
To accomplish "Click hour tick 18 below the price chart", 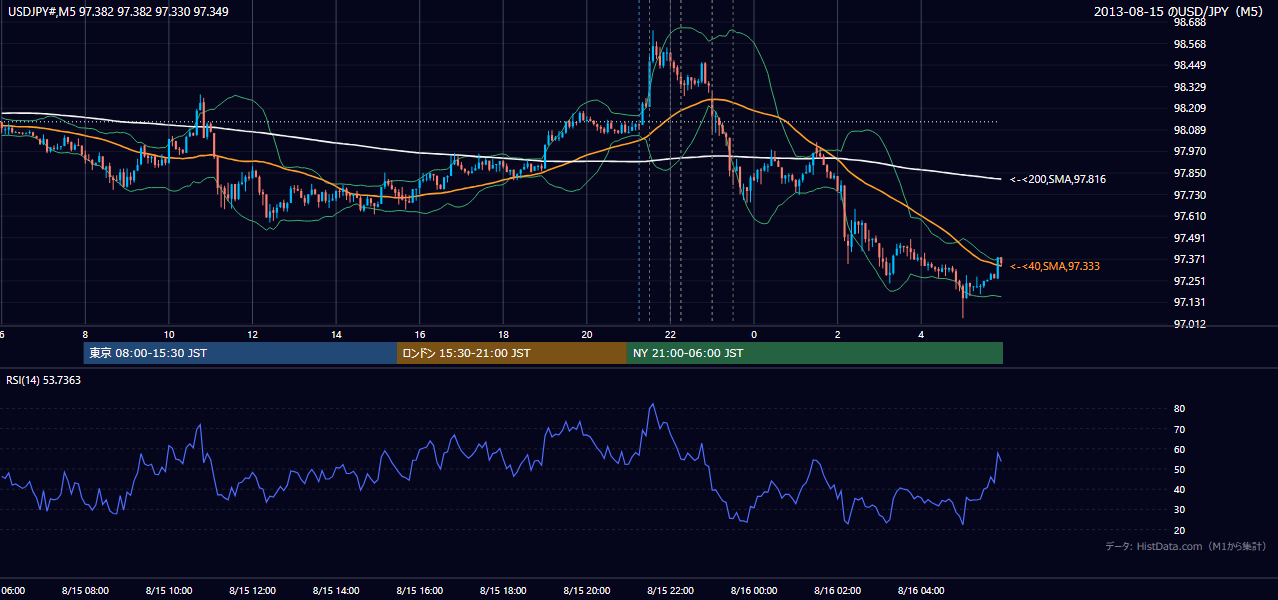I will coord(503,334).
